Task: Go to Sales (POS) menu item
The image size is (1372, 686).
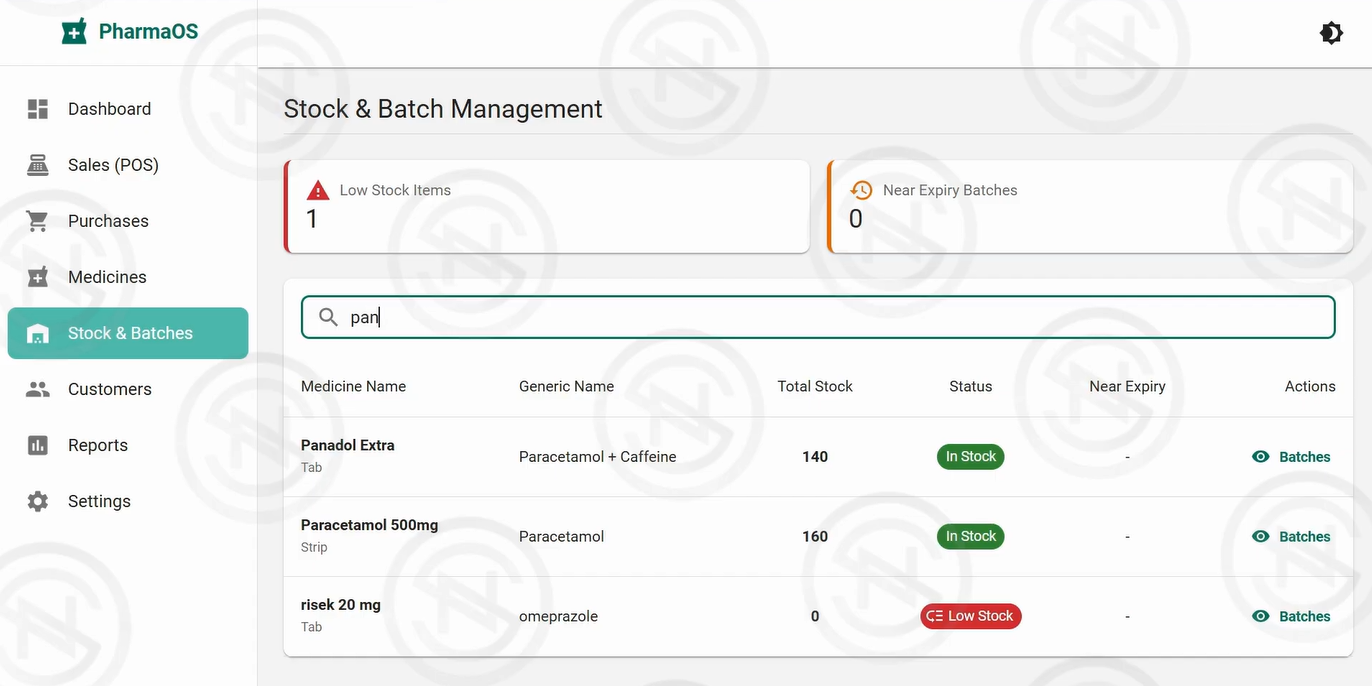Action: (128, 165)
